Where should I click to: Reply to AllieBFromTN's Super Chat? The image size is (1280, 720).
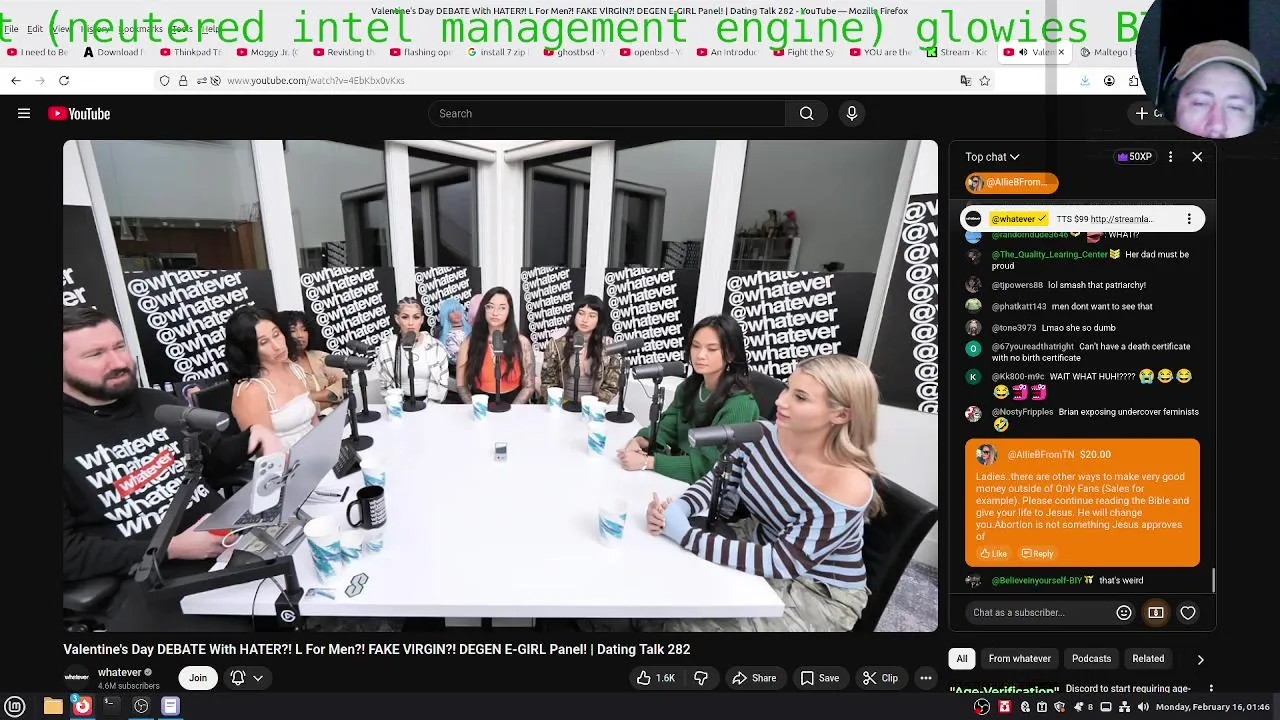point(1037,554)
